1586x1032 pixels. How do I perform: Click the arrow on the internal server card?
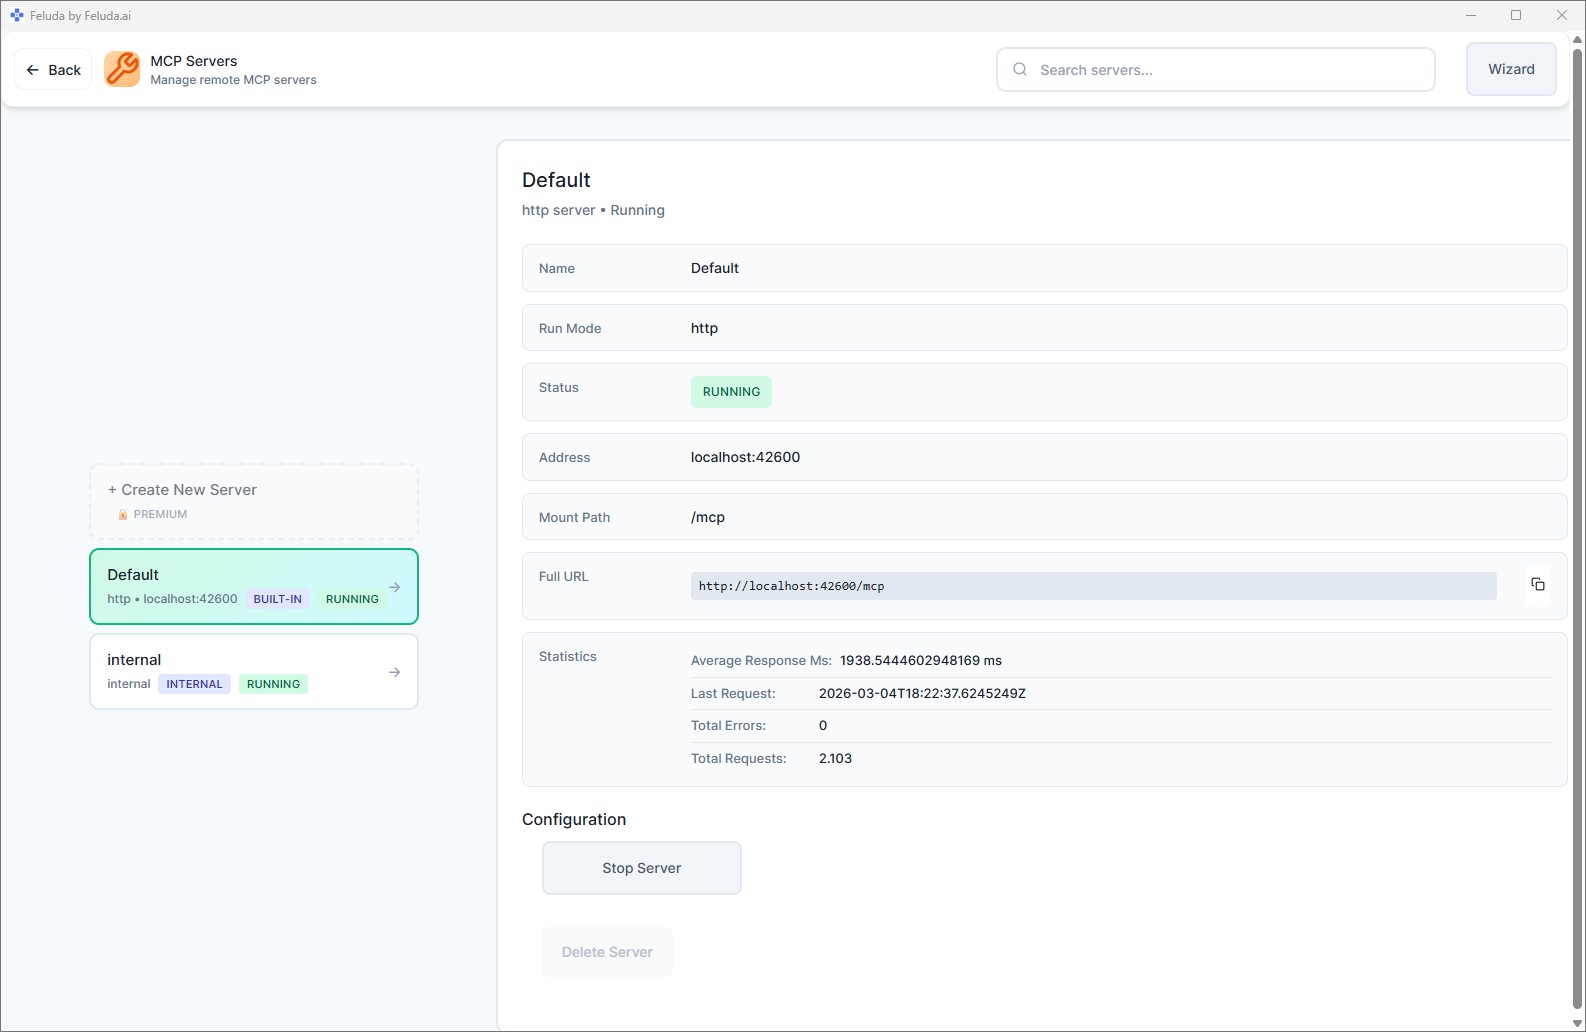tap(395, 672)
